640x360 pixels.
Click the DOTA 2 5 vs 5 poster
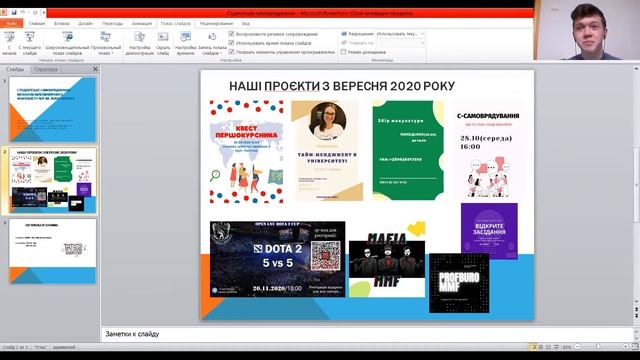278,259
